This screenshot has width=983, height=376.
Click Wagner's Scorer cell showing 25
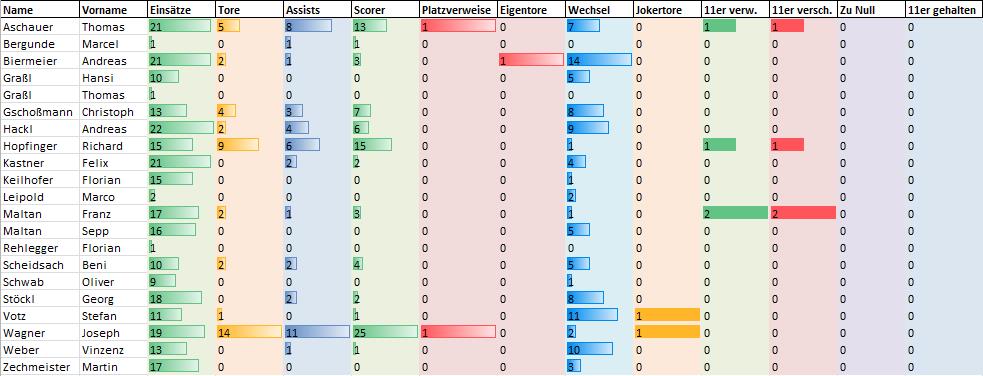(385, 332)
